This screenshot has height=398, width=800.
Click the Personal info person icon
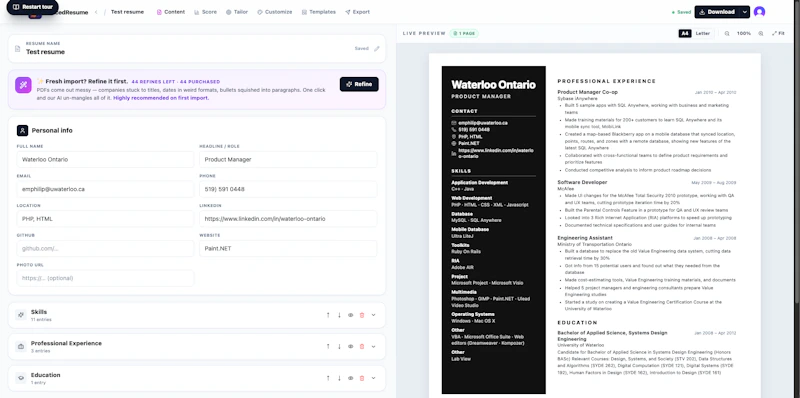(x=22, y=131)
